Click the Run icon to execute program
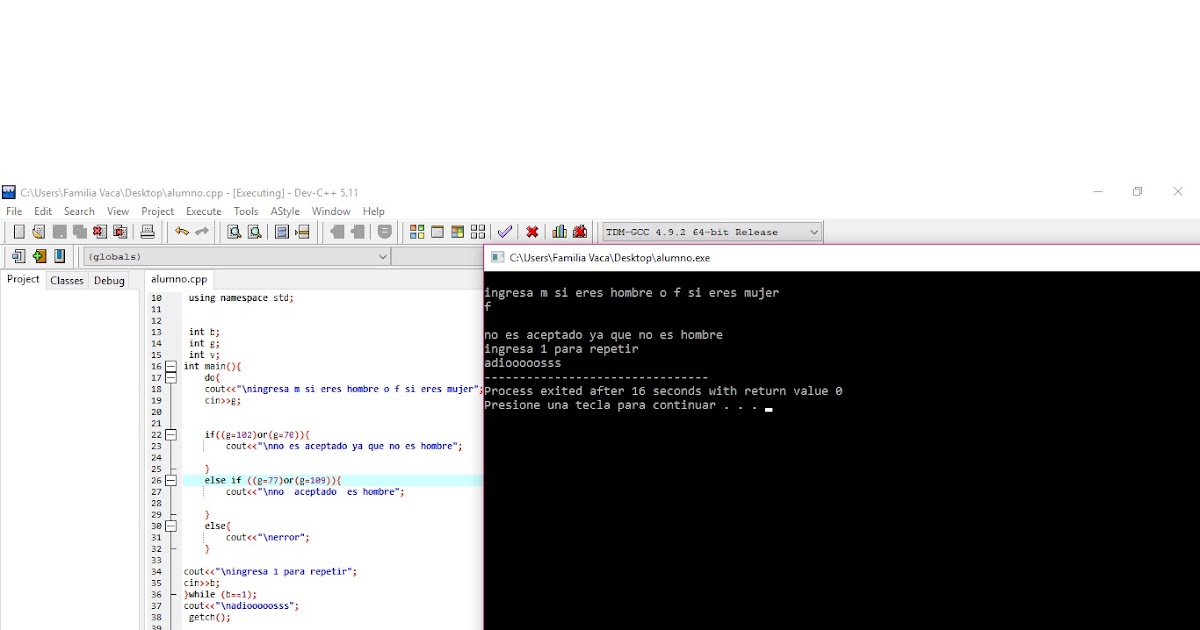This screenshot has width=1200, height=630. pyautogui.click(x=437, y=231)
